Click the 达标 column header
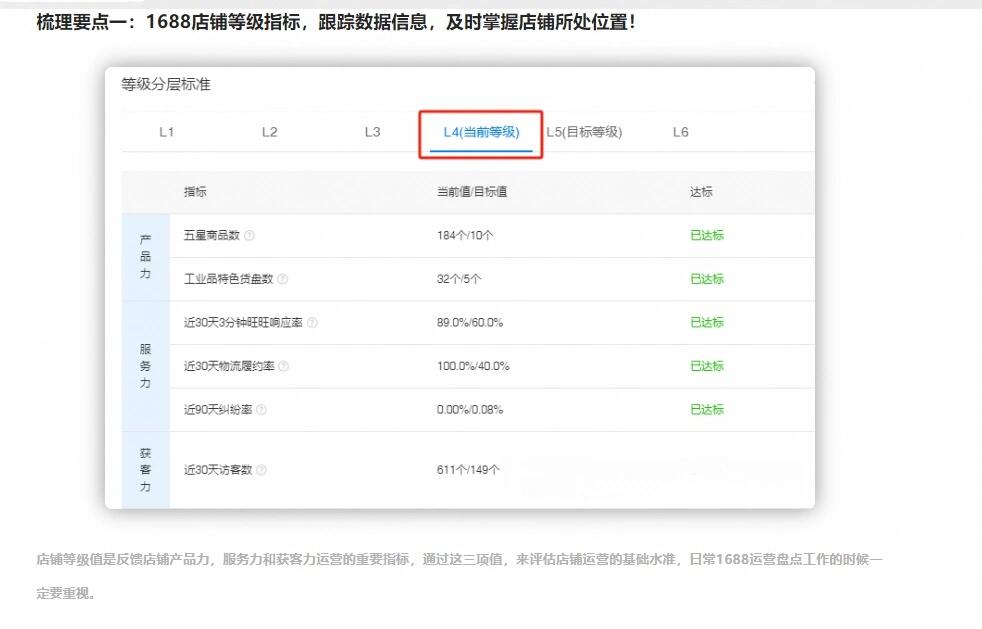This screenshot has height=629, width=982. coord(701,192)
